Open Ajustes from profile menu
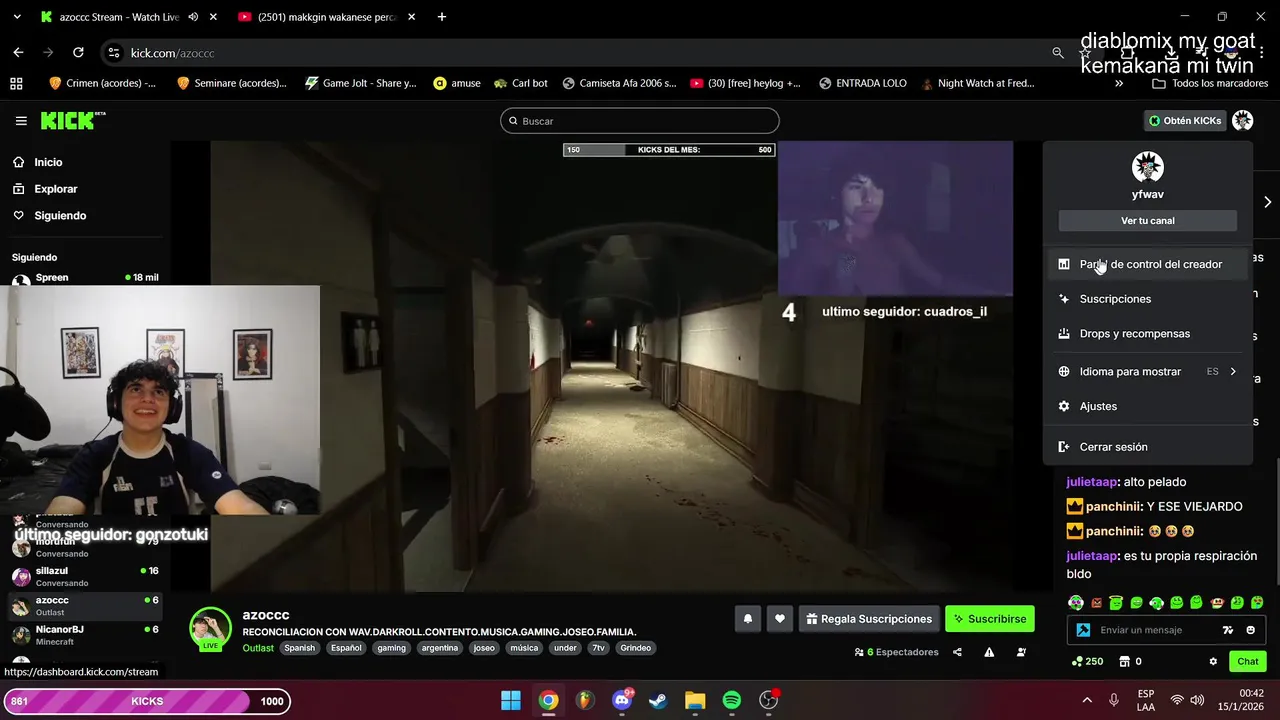 [1148, 406]
